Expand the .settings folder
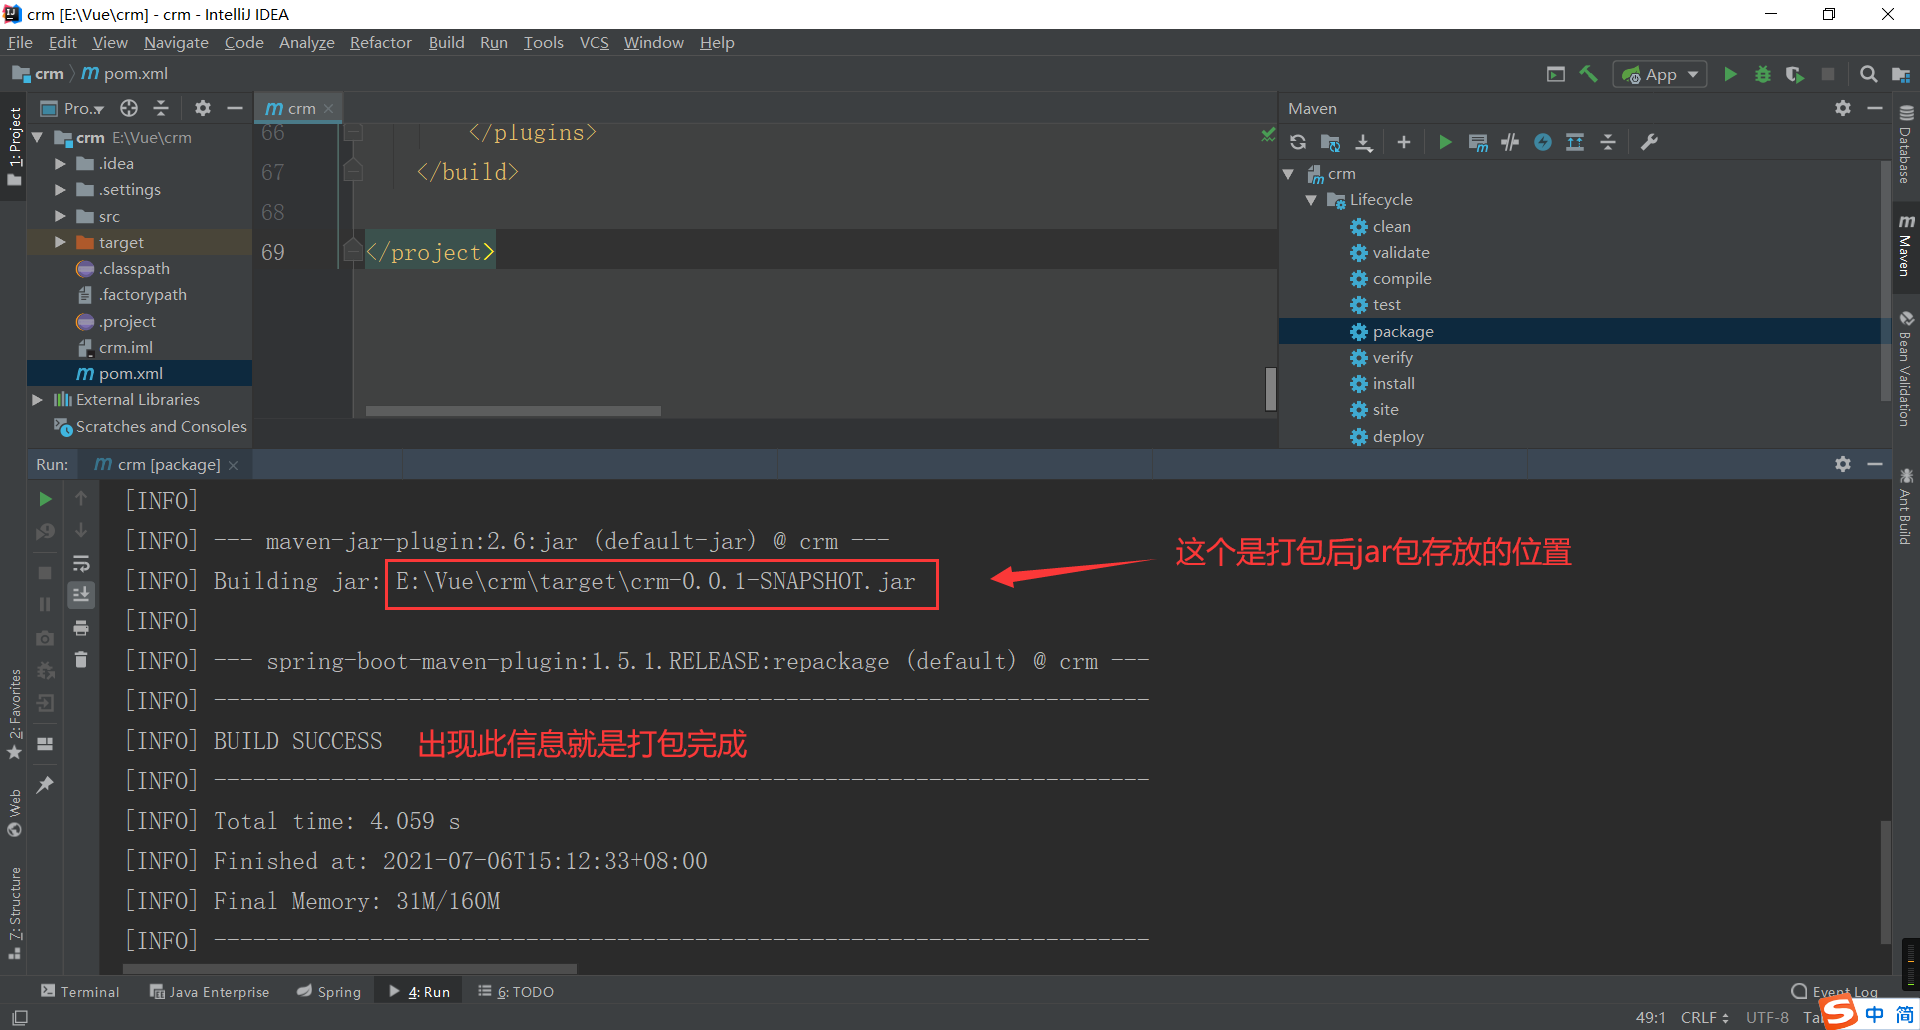 point(60,189)
